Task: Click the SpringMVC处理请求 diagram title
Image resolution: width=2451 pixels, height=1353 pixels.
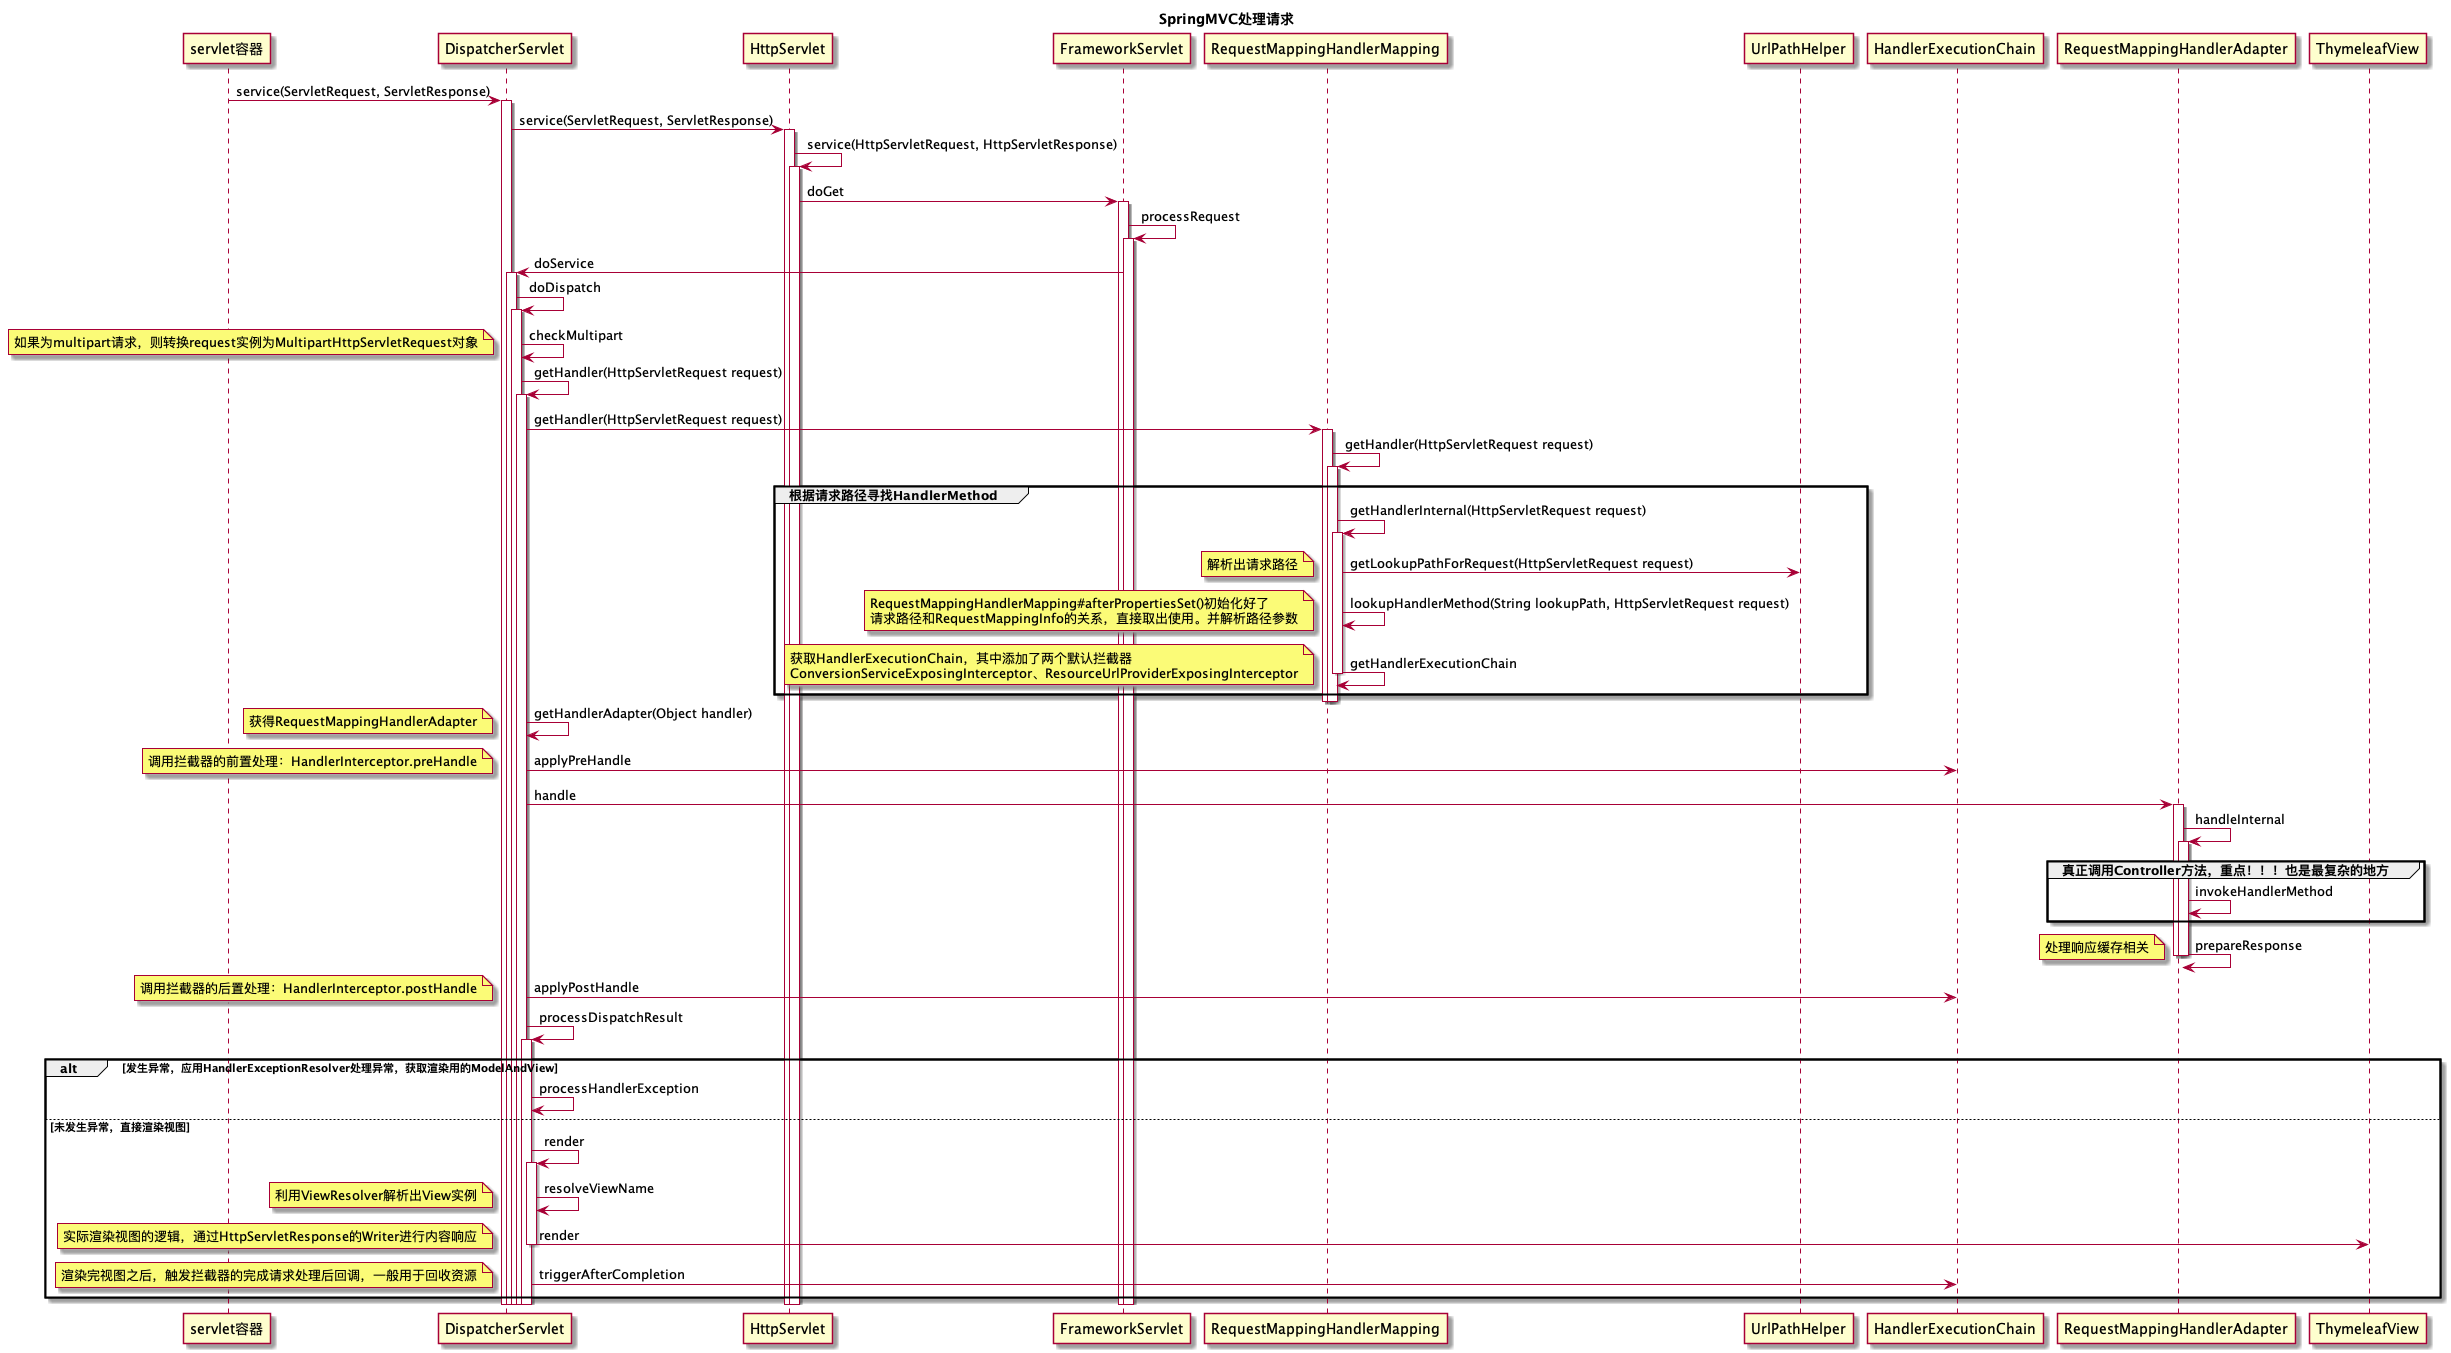Action: (x=1225, y=19)
